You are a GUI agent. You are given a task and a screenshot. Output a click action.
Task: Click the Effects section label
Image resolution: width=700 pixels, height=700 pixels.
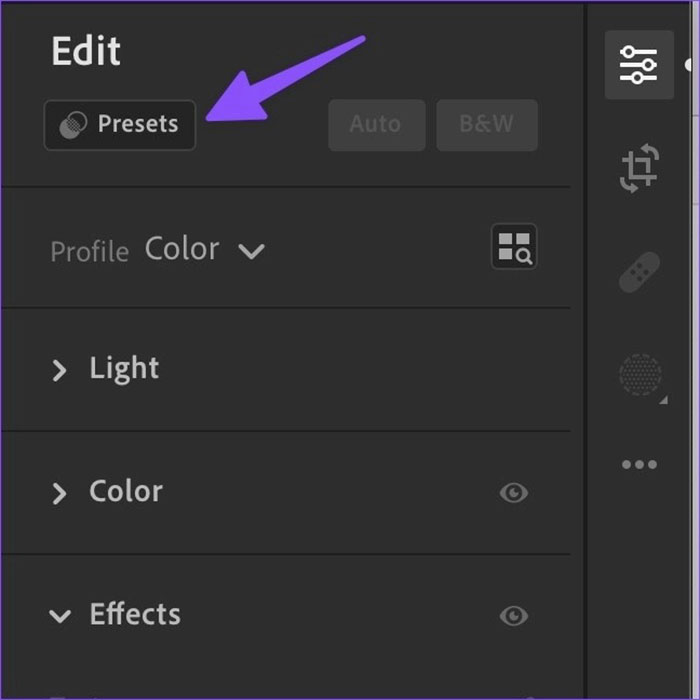point(135,614)
